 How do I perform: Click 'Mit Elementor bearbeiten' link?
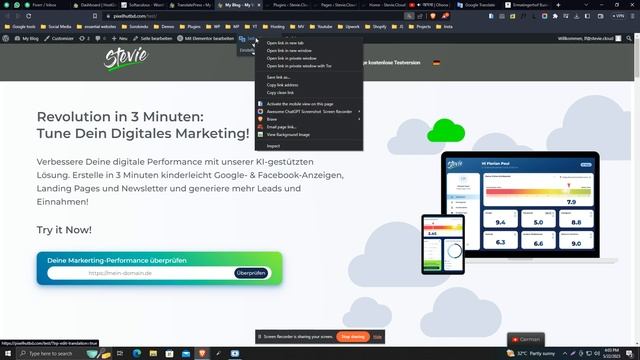(206, 38)
